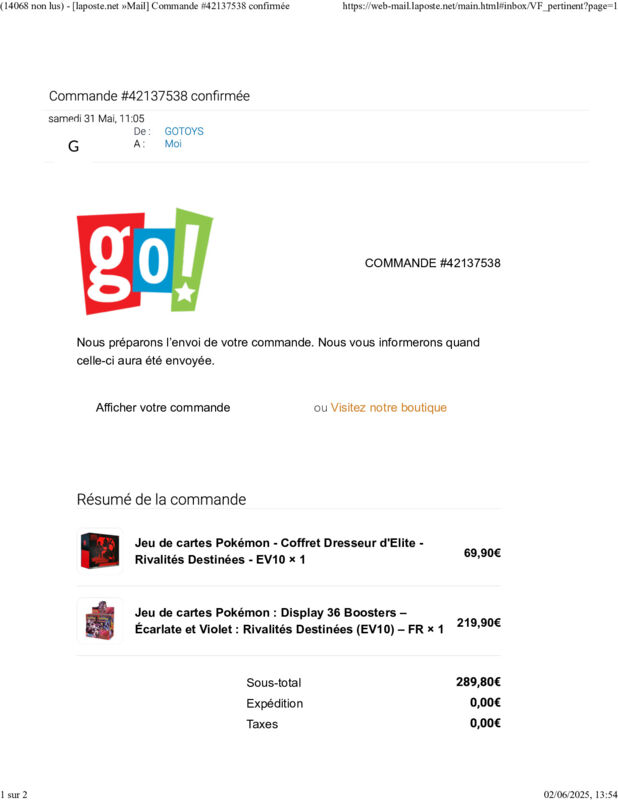Click the G sender avatar
This screenshot has height=800, width=618.
pyautogui.click(x=73, y=146)
